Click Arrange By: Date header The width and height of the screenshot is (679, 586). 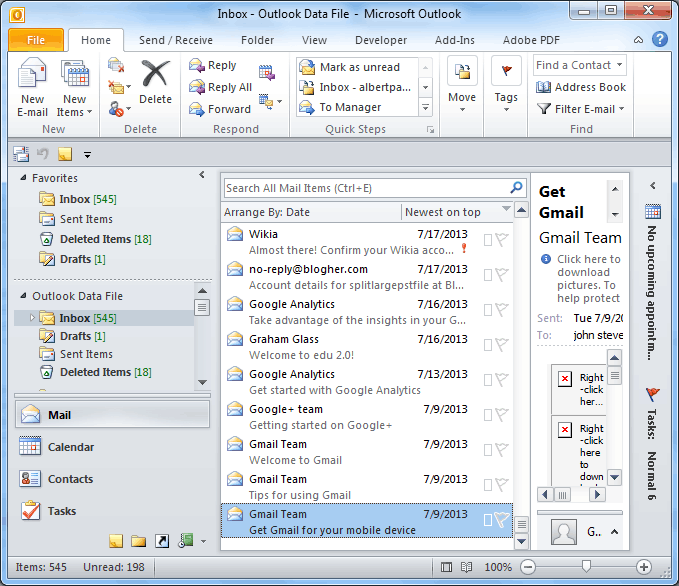(312, 212)
